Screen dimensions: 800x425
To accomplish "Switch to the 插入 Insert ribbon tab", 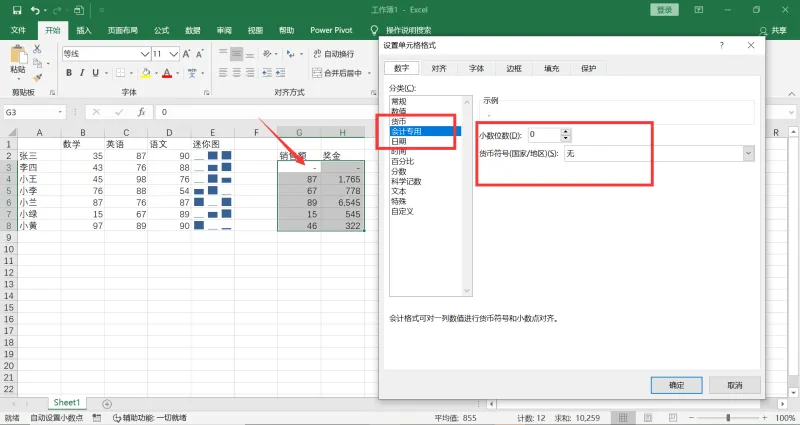I will coord(84,30).
